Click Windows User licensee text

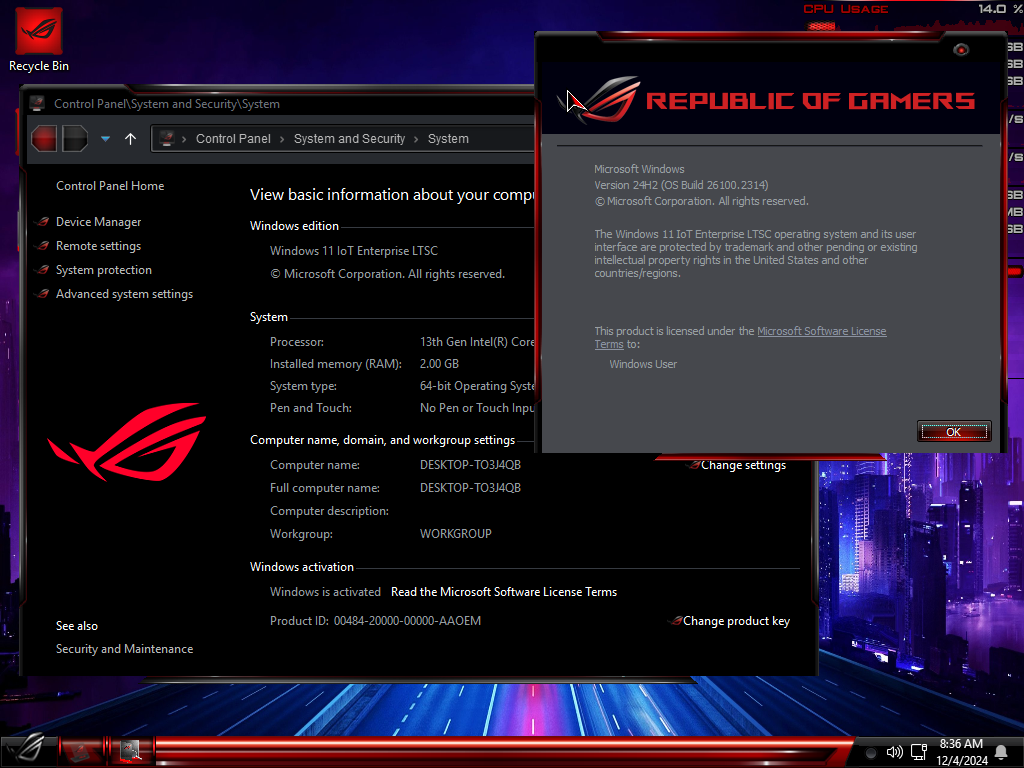643,364
